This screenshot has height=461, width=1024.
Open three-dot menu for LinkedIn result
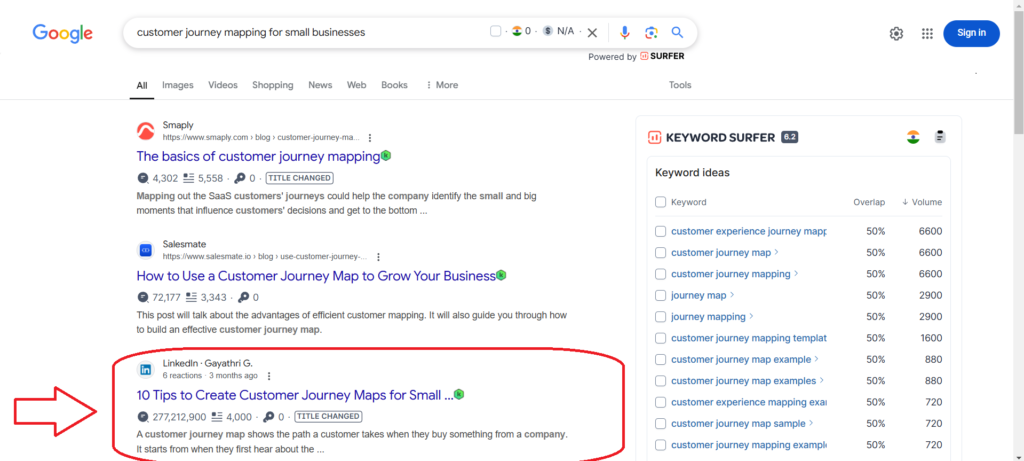(269, 376)
